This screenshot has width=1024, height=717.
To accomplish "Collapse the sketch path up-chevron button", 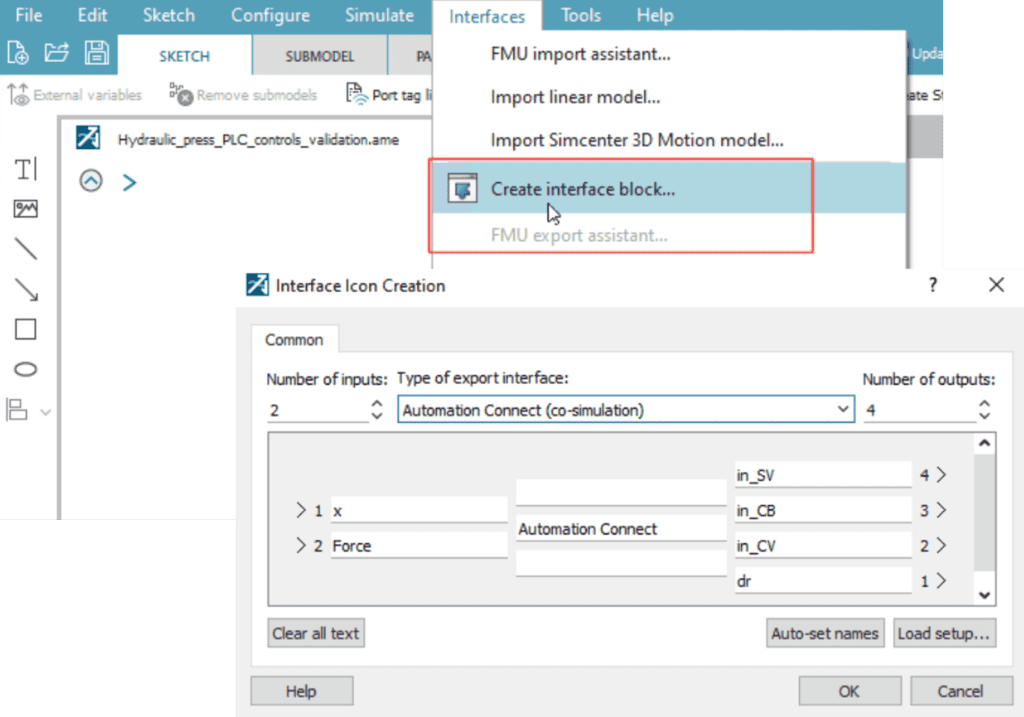I will point(91,181).
